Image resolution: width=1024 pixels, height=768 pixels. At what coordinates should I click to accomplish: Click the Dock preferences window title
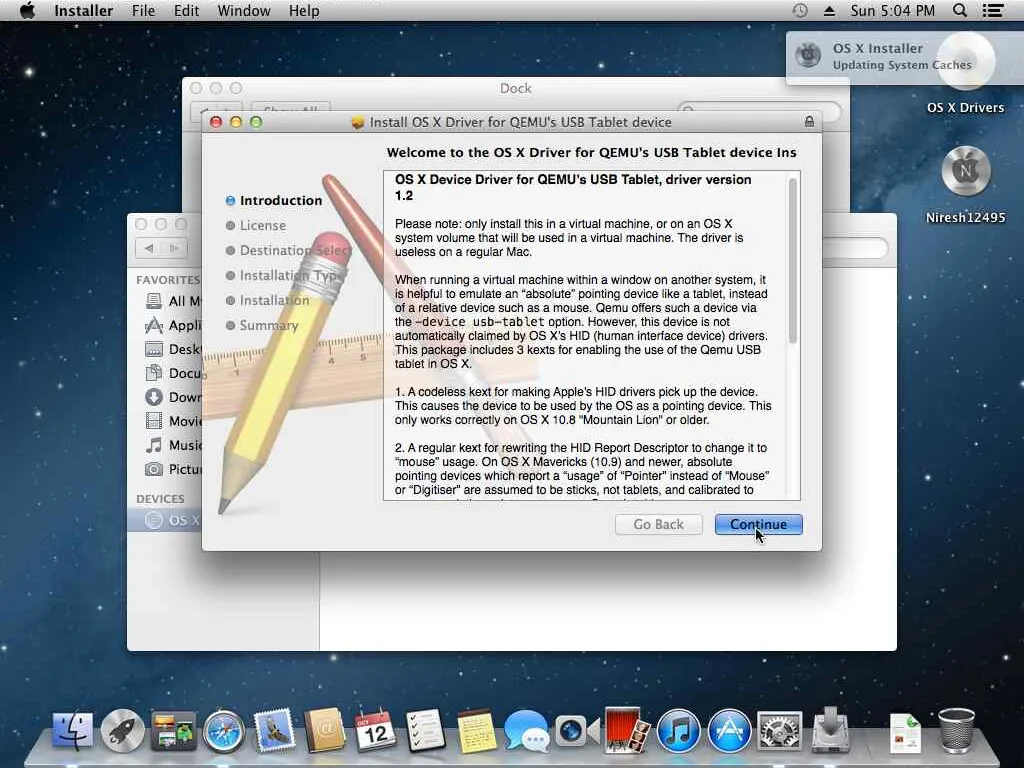pyautogui.click(x=515, y=88)
